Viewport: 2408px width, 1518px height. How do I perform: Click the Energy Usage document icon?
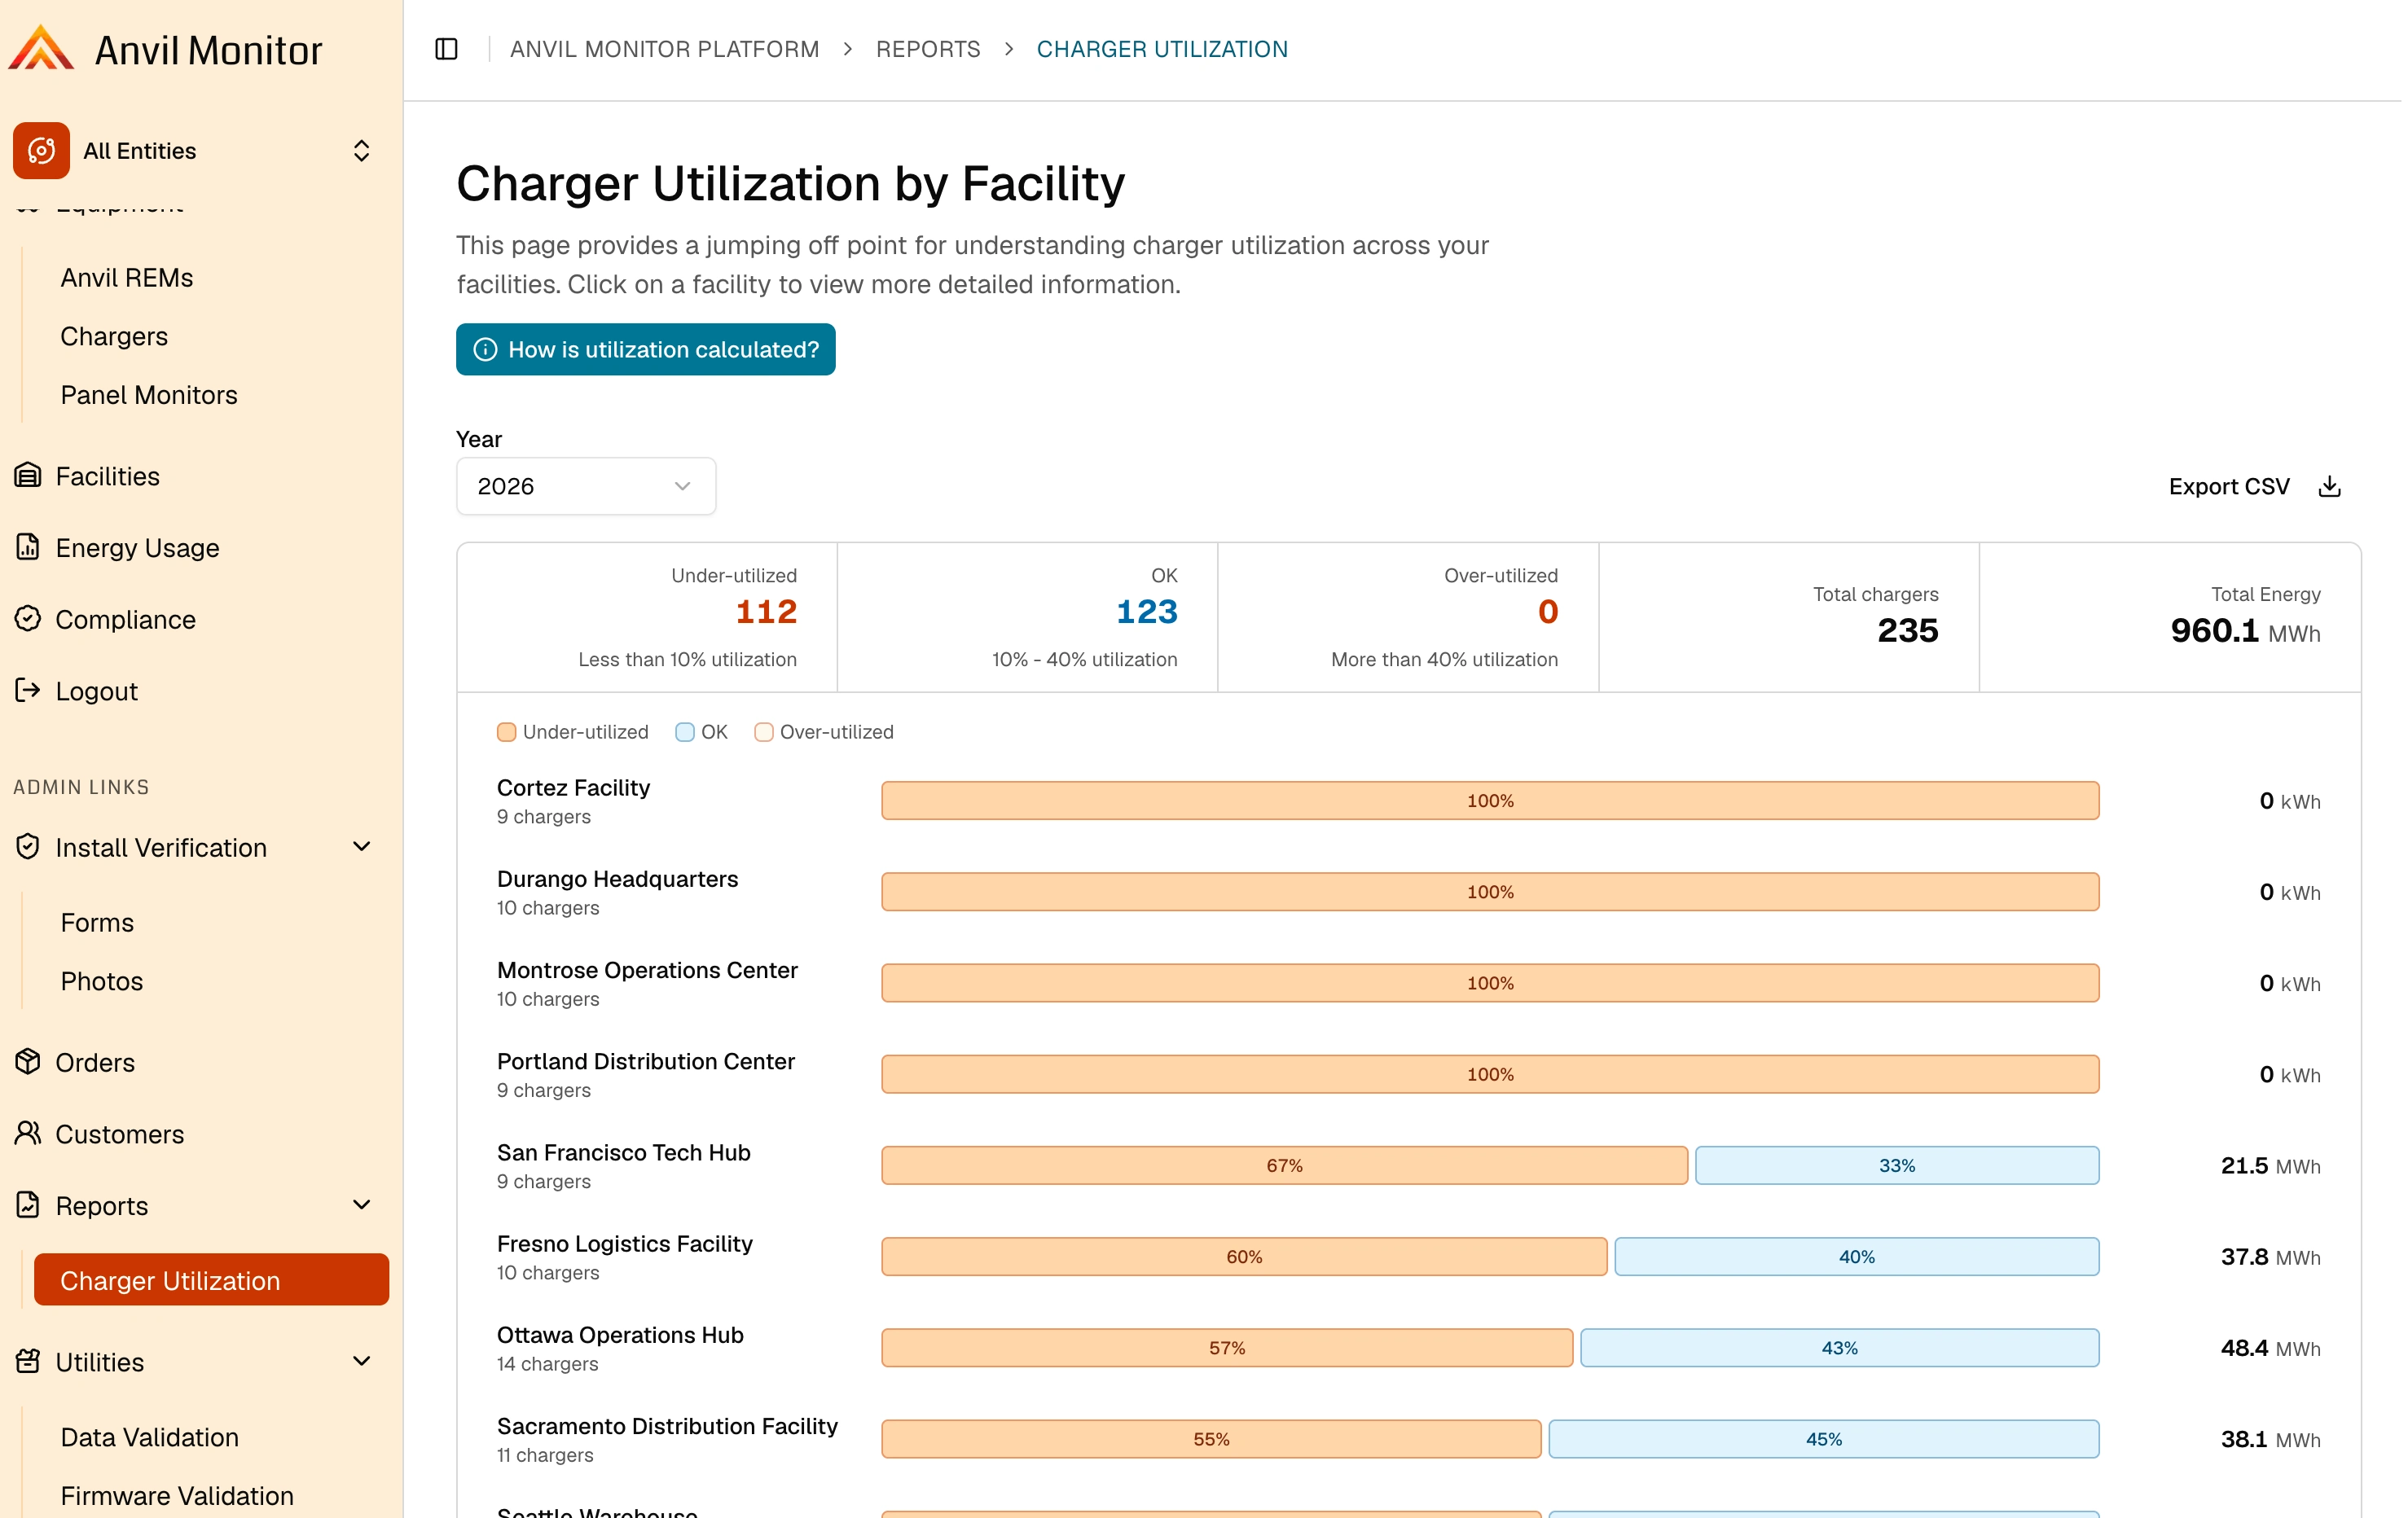click(28, 547)
